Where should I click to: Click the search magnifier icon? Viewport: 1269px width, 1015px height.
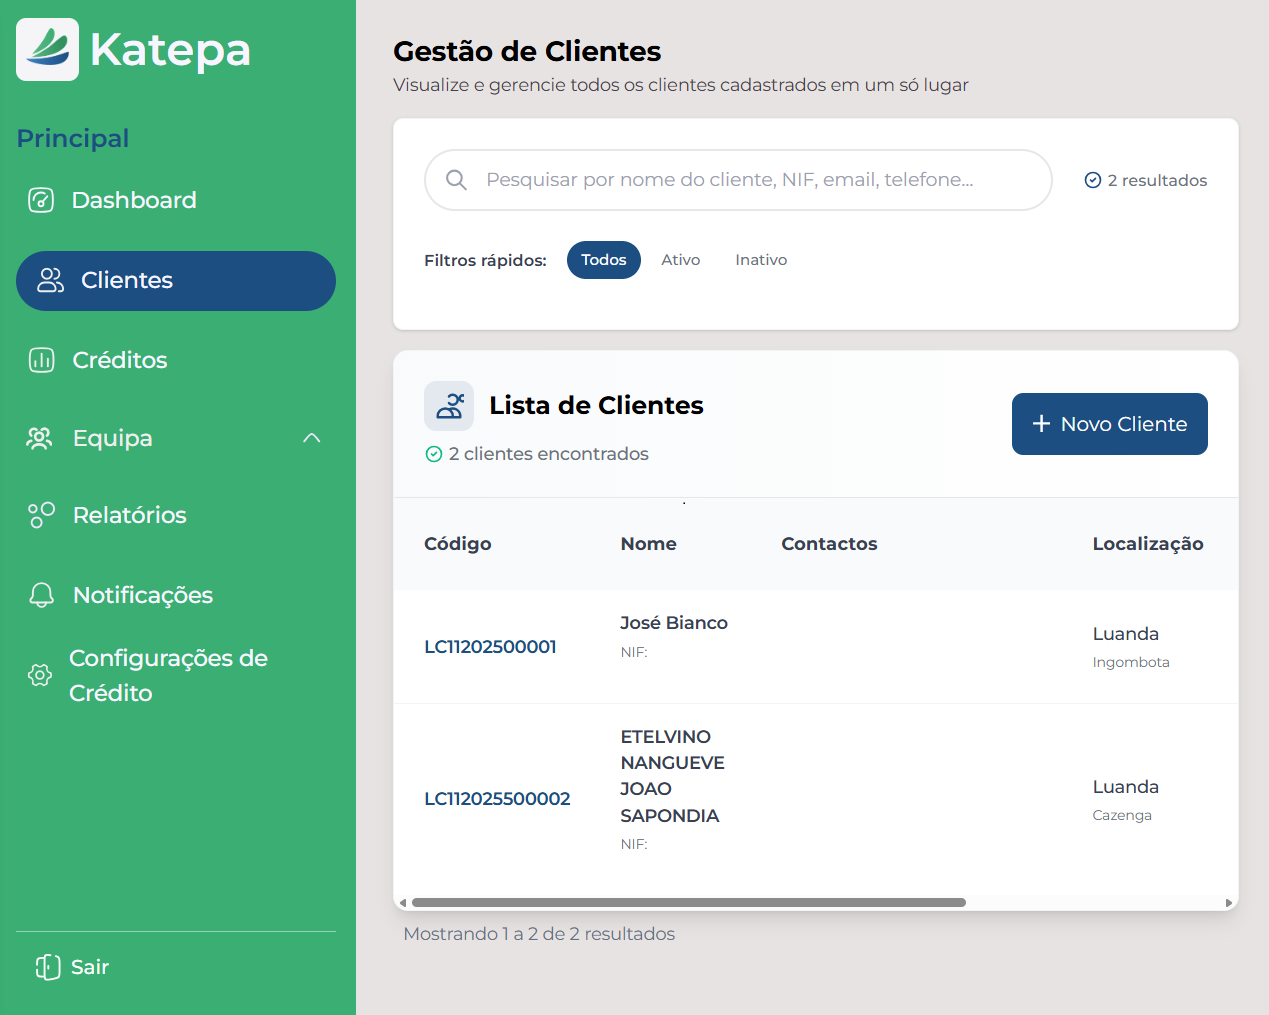pyautogui.click(x=456, y=180)
